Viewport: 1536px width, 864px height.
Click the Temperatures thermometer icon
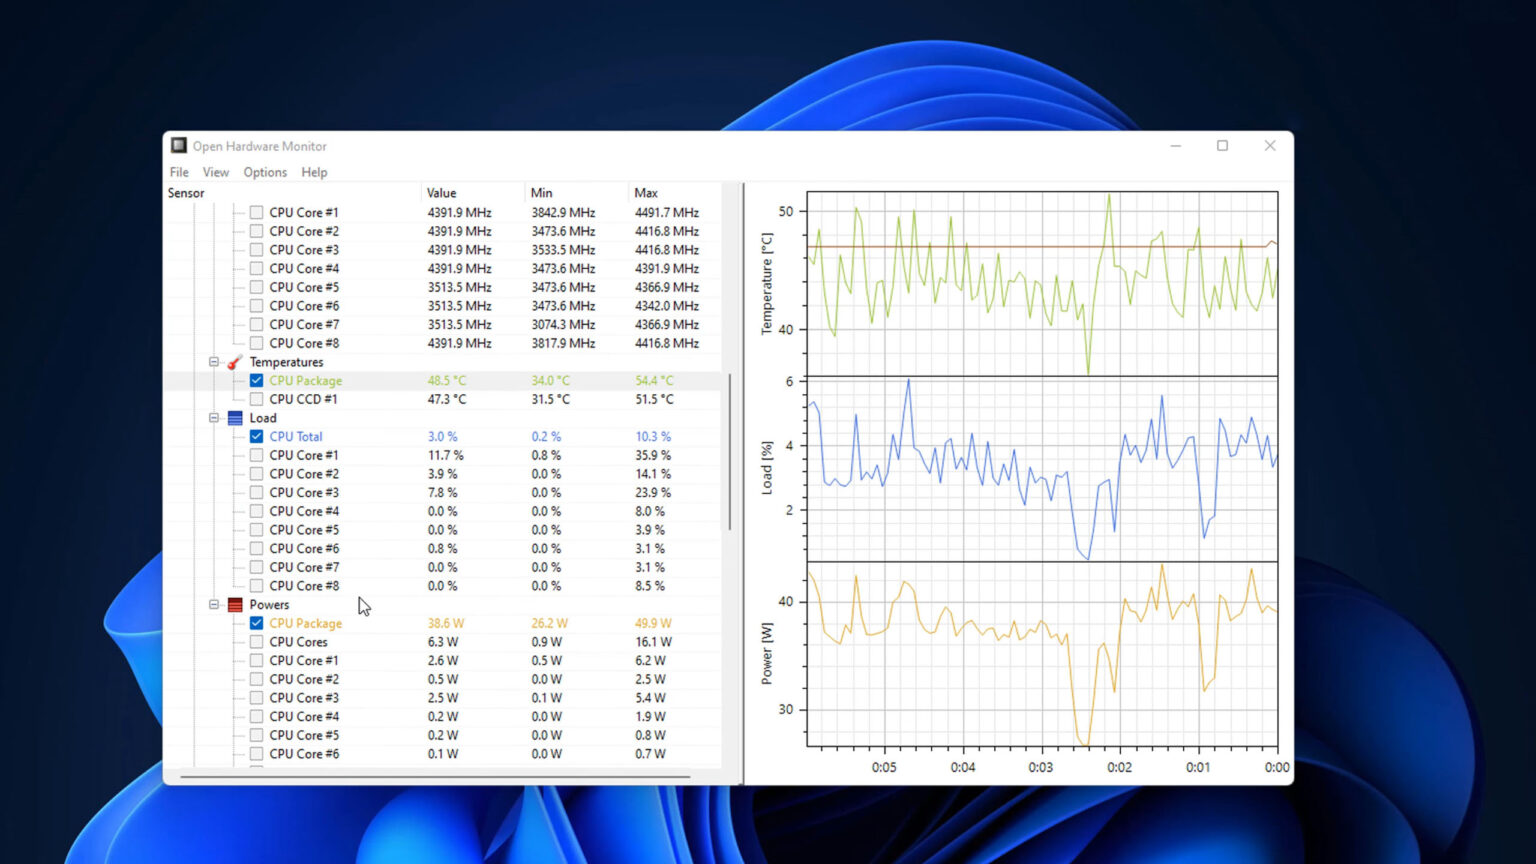(x=233, y=361)
